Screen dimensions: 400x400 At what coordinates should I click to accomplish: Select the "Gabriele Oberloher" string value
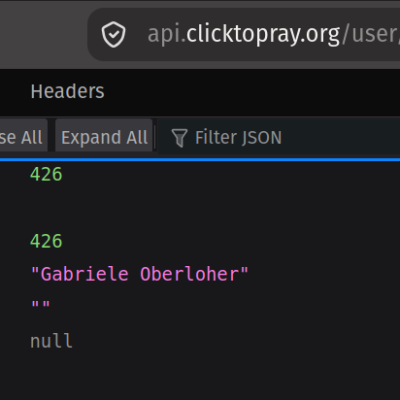pos(139,274)
